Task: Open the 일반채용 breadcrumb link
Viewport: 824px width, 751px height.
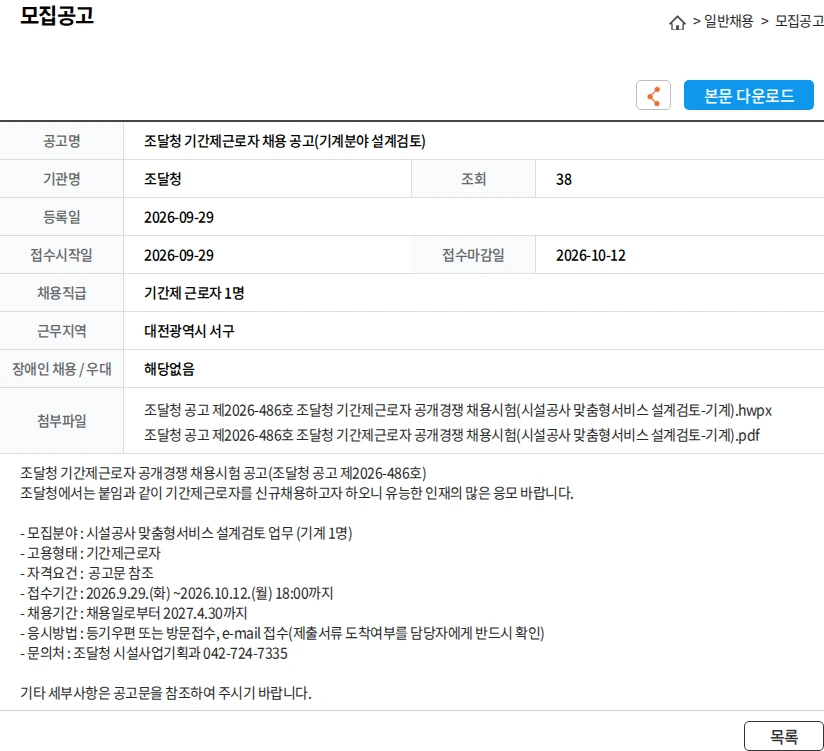Action: point(728,22)
